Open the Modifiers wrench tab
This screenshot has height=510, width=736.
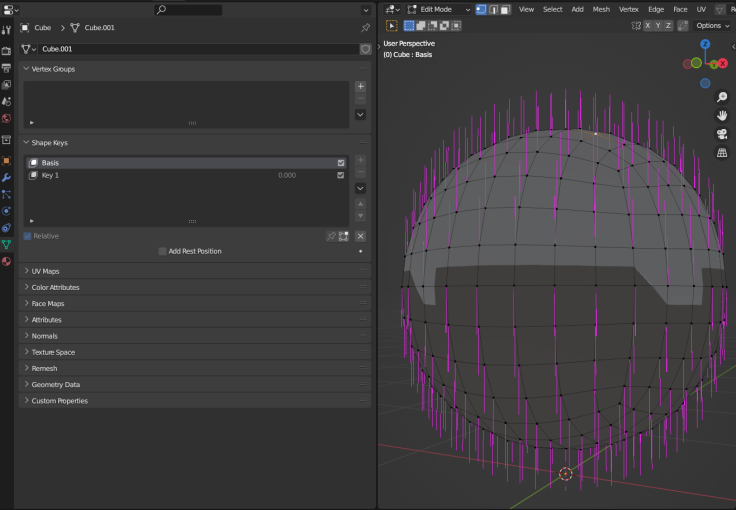click(x=7, y=177)
